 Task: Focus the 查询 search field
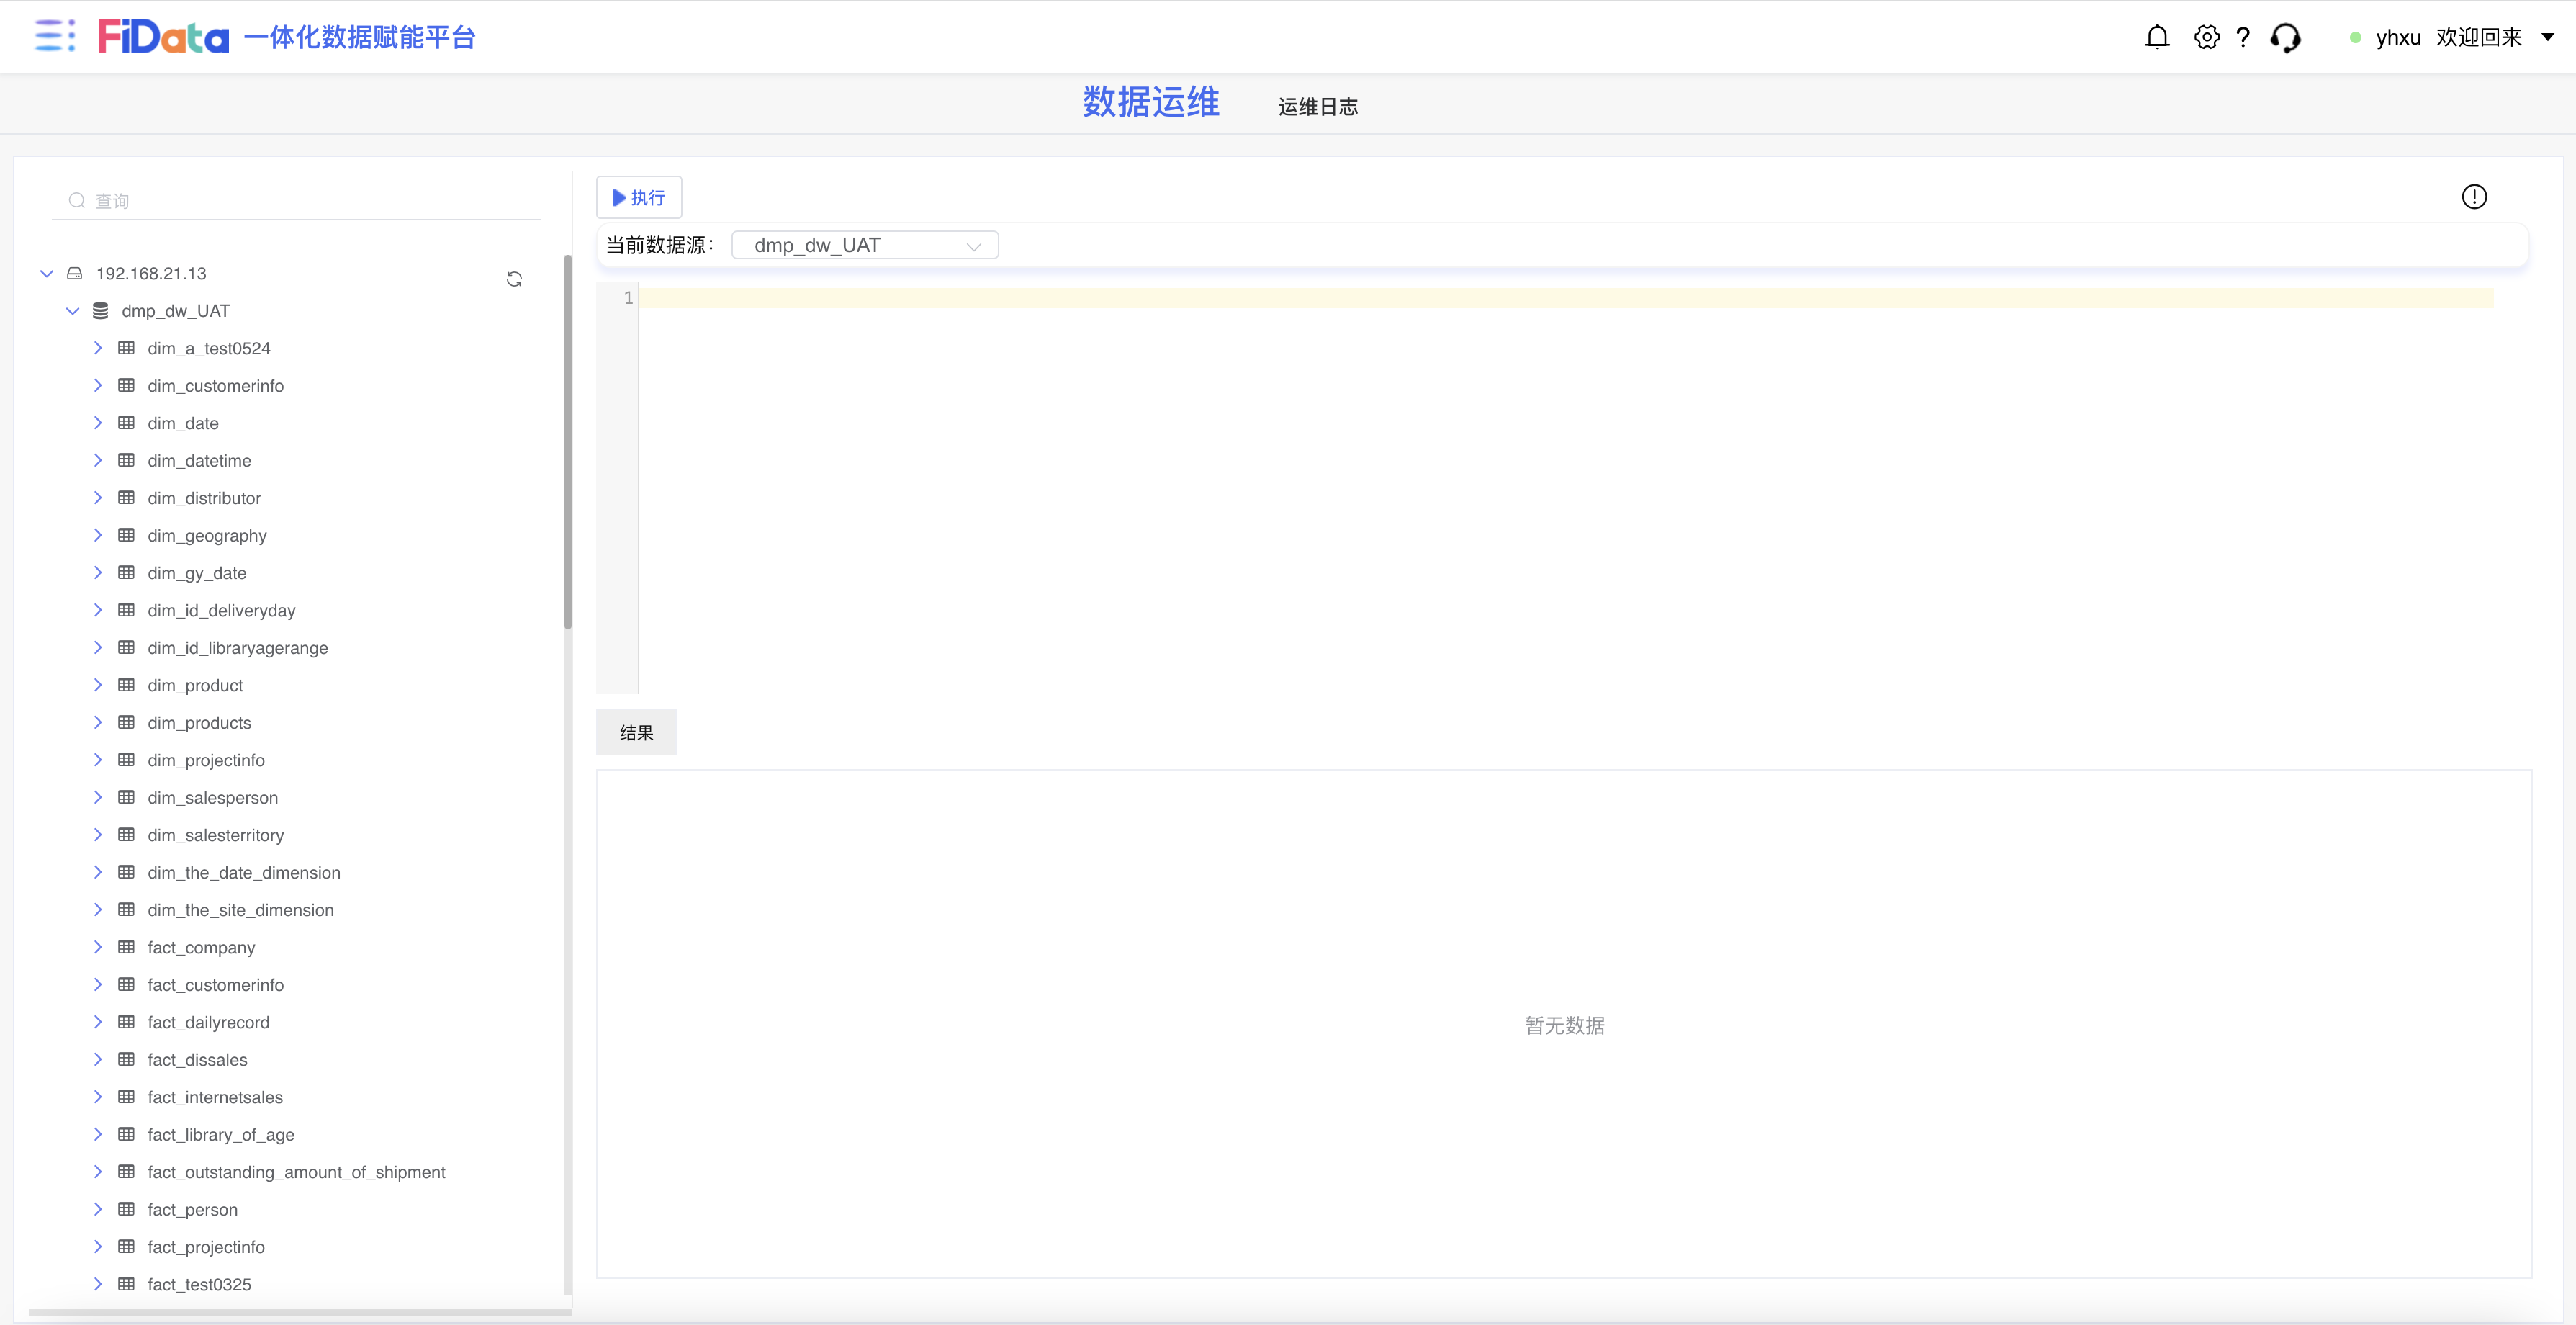297,200
